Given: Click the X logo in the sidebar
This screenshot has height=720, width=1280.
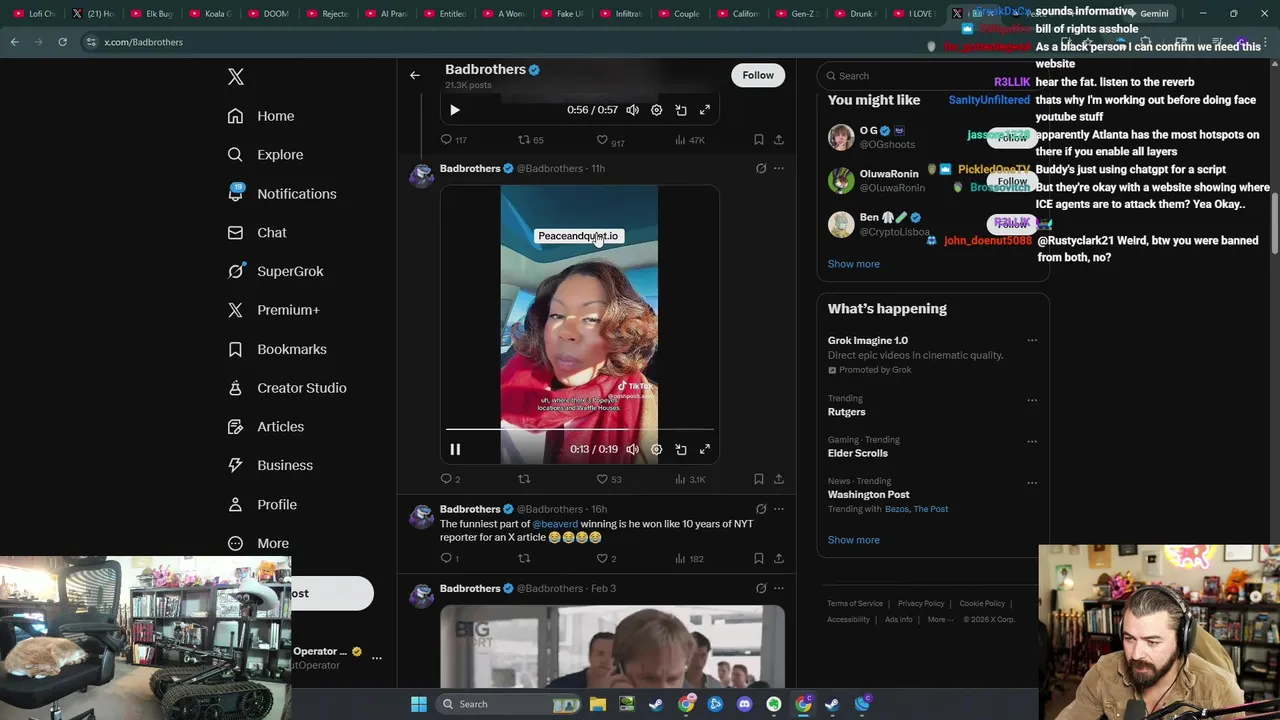Looking at the screenshot, I should point(236,77).
